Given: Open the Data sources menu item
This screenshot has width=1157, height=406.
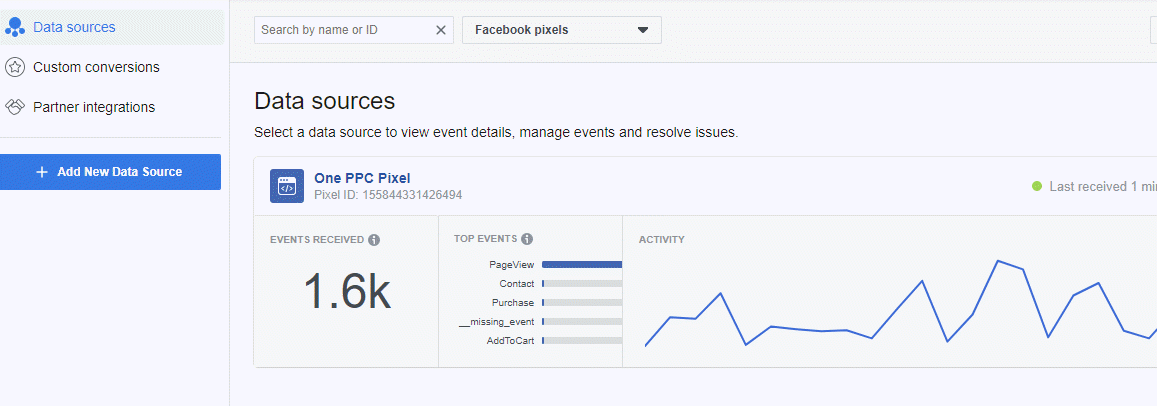Looking at the screenshot, I should click(74, 28).
